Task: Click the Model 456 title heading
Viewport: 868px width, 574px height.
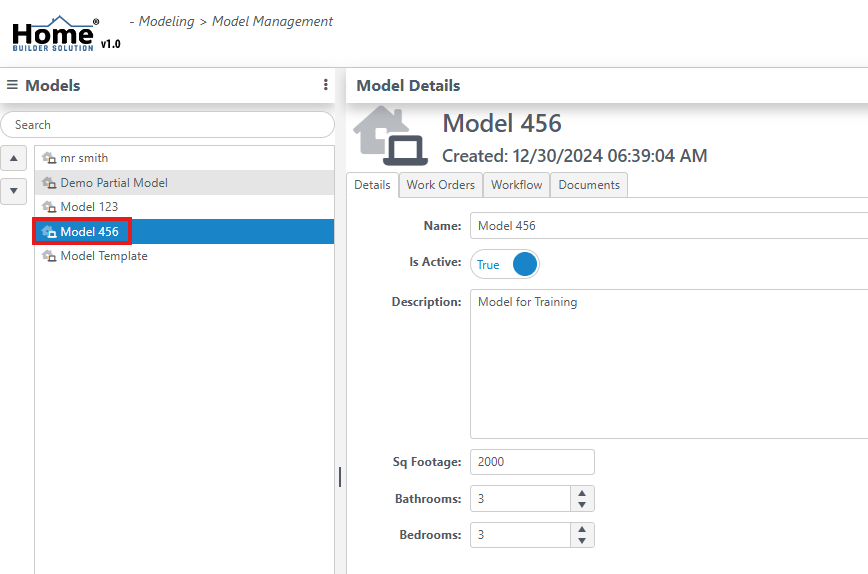Action: 502,123
